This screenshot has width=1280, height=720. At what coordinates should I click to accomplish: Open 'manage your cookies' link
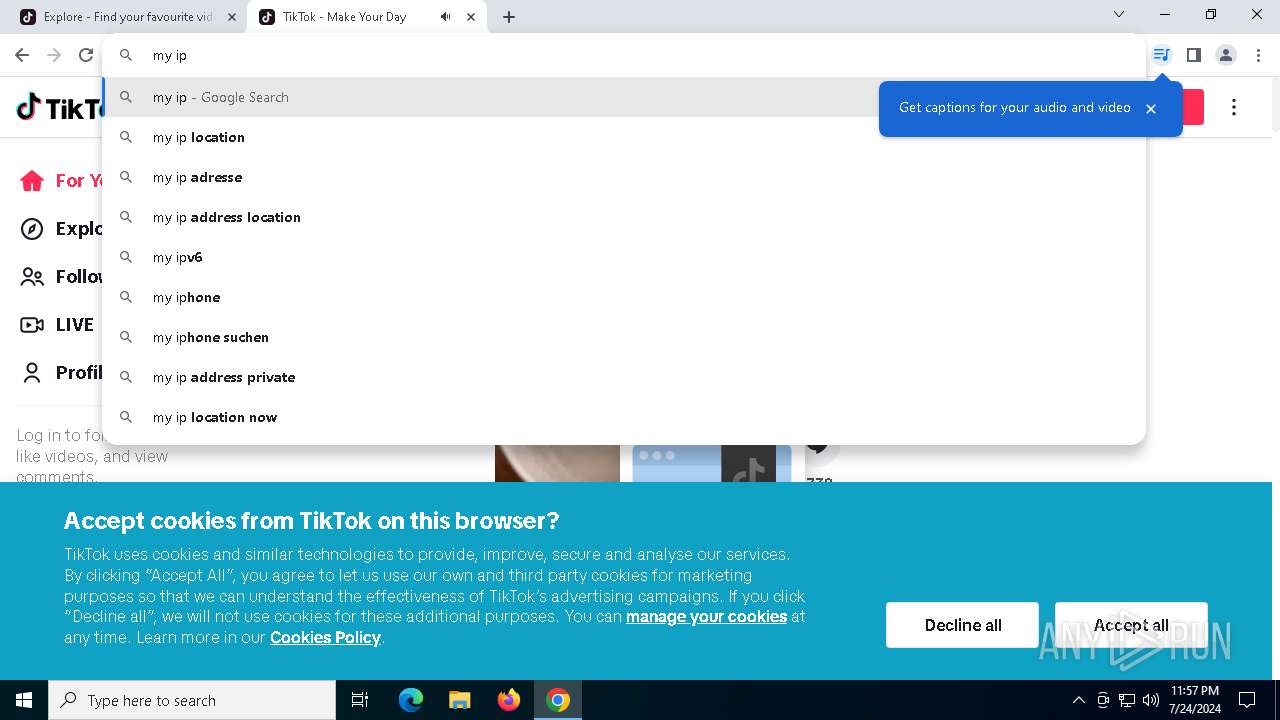706,617
